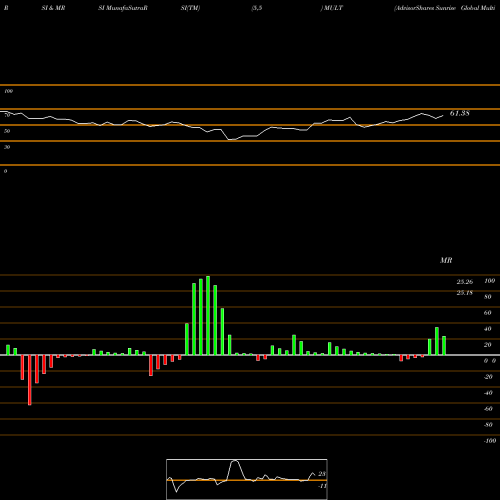Click the MR axis label 40
This screenshot has height=500, width=500.
tap(488, 329)
